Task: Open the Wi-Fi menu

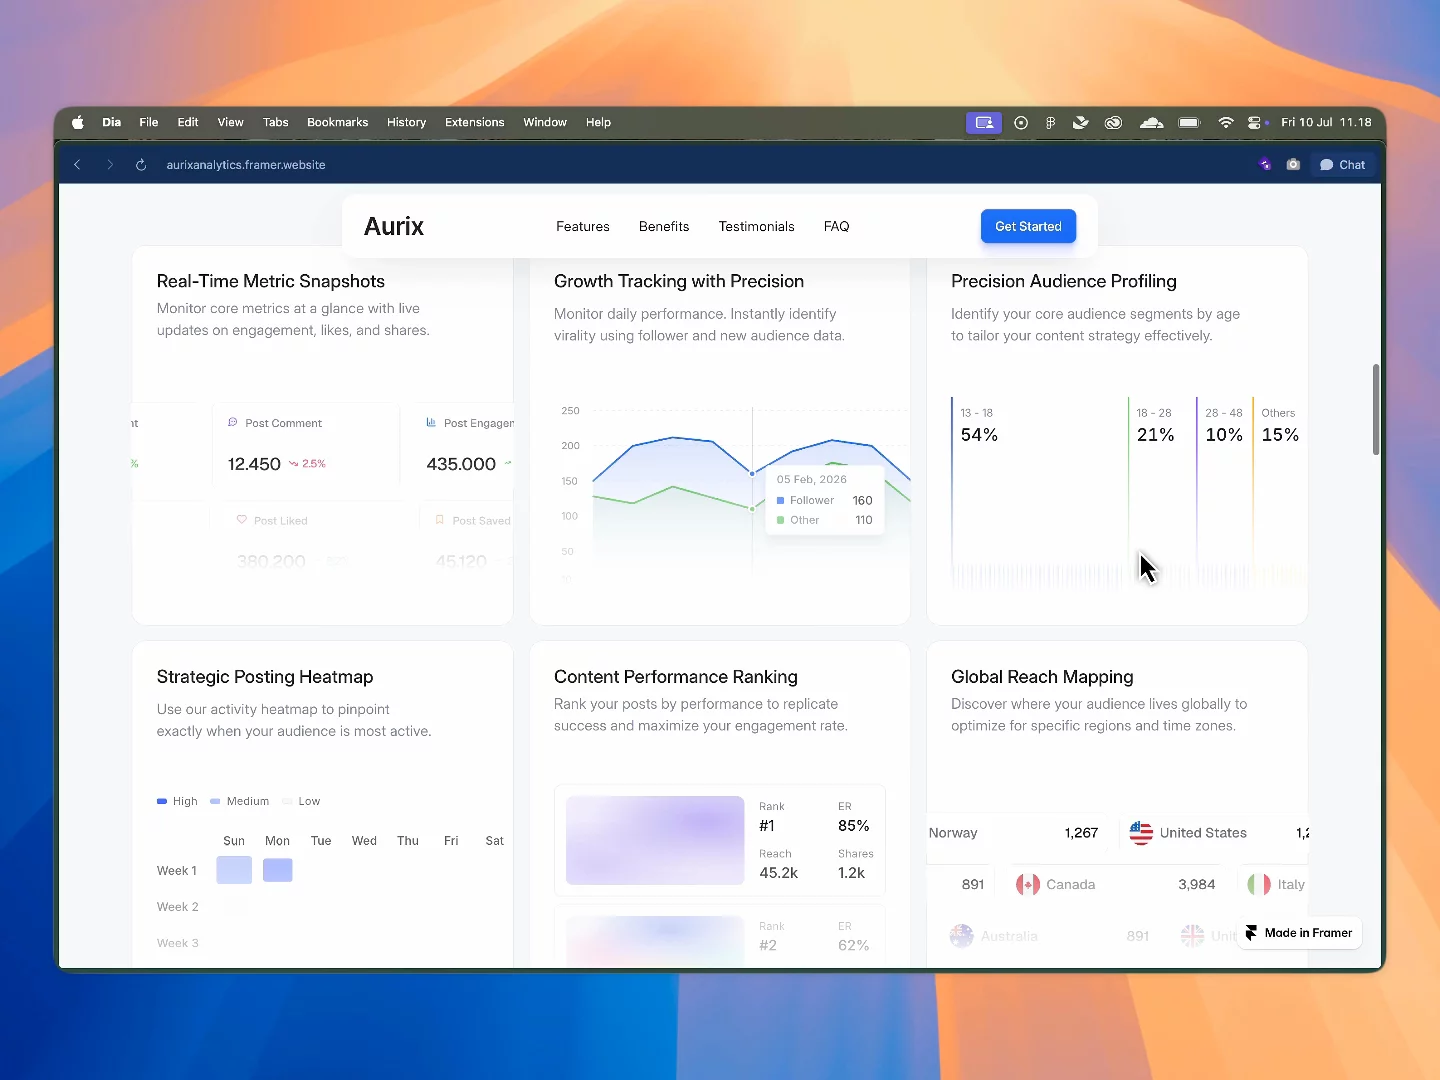Action: coord(1226,123)
